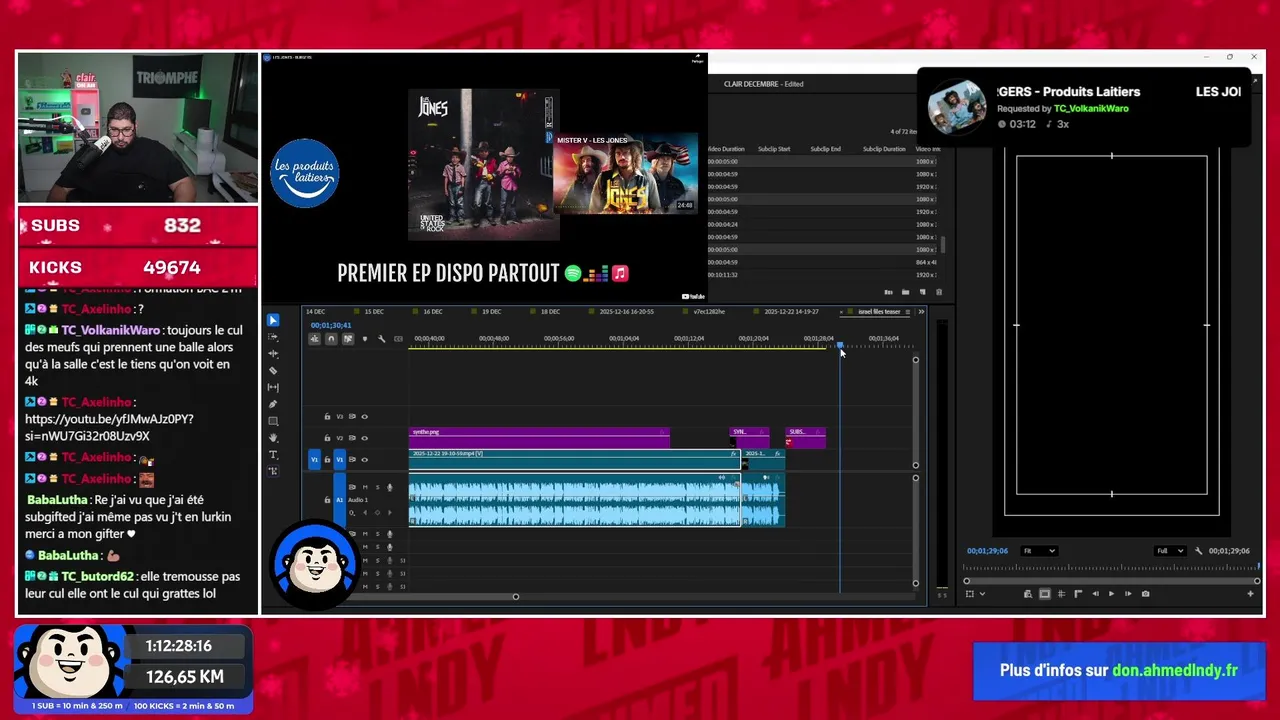Select the Type tool
The width and height of the screenshot is (1280, 720).
click(x=273, y=455)
